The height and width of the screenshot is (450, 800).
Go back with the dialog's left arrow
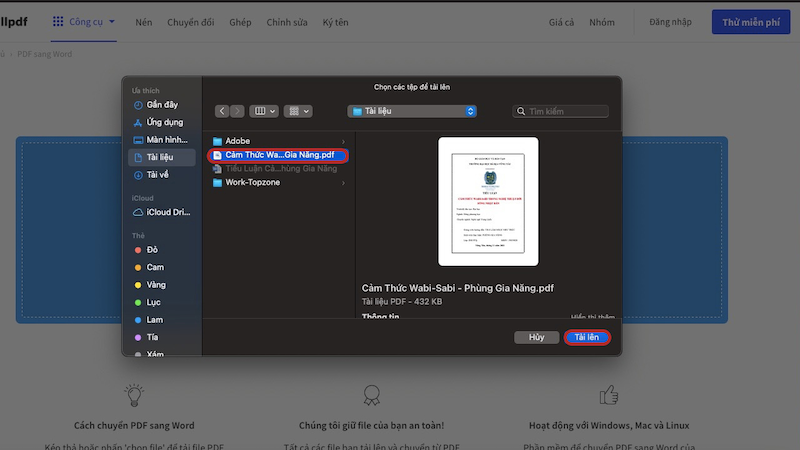tap(222, 111)
